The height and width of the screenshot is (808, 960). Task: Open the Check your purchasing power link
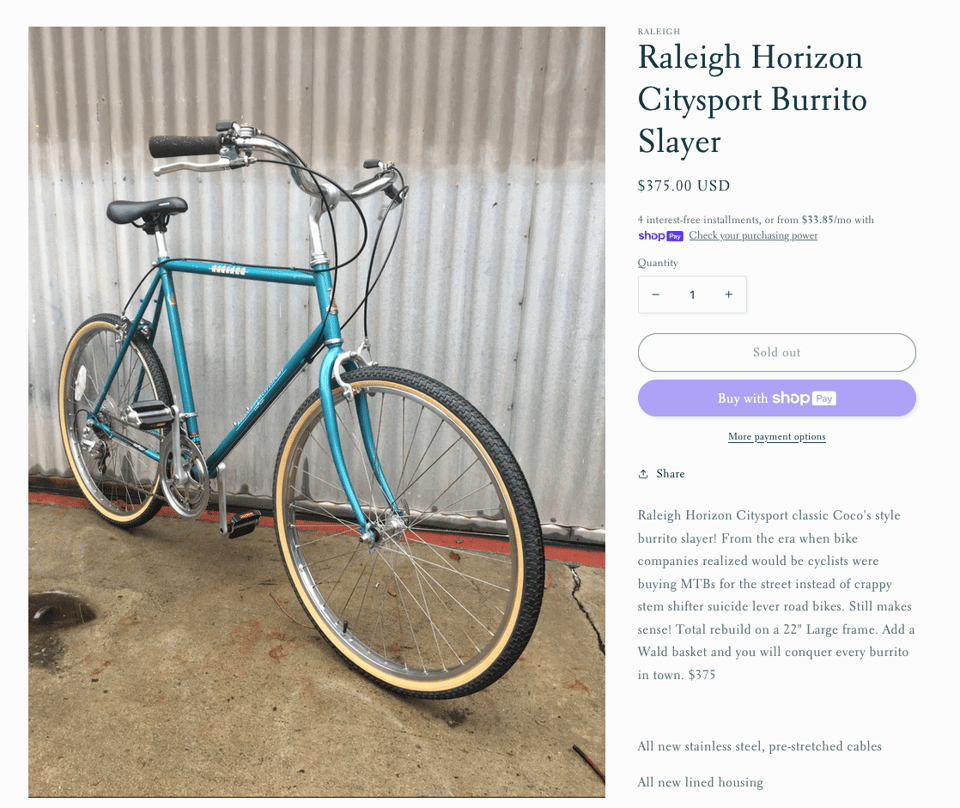click(x=753, y=236)
